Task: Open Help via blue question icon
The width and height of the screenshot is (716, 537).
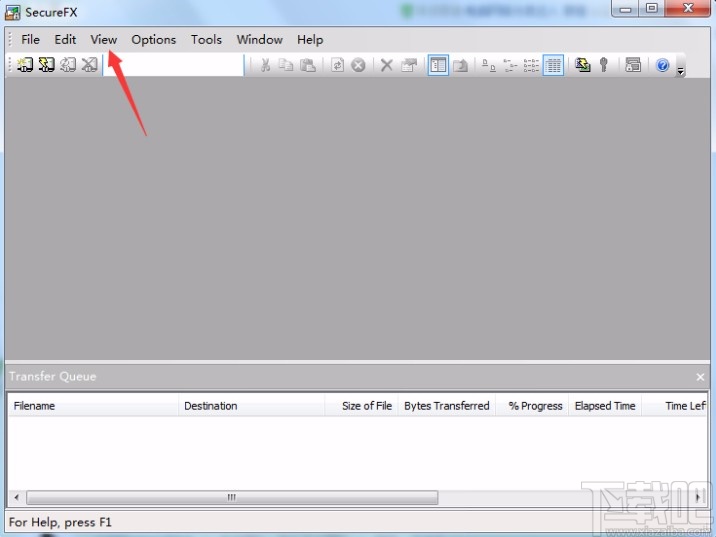Action: [663, 65]
